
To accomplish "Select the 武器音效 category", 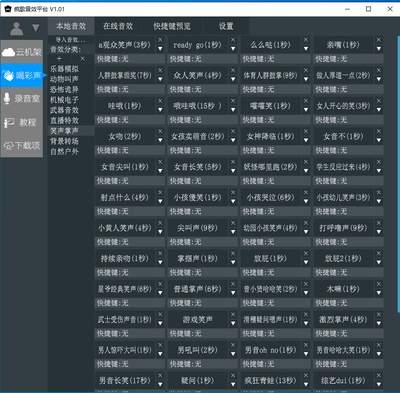I will (x=64, y=110).
